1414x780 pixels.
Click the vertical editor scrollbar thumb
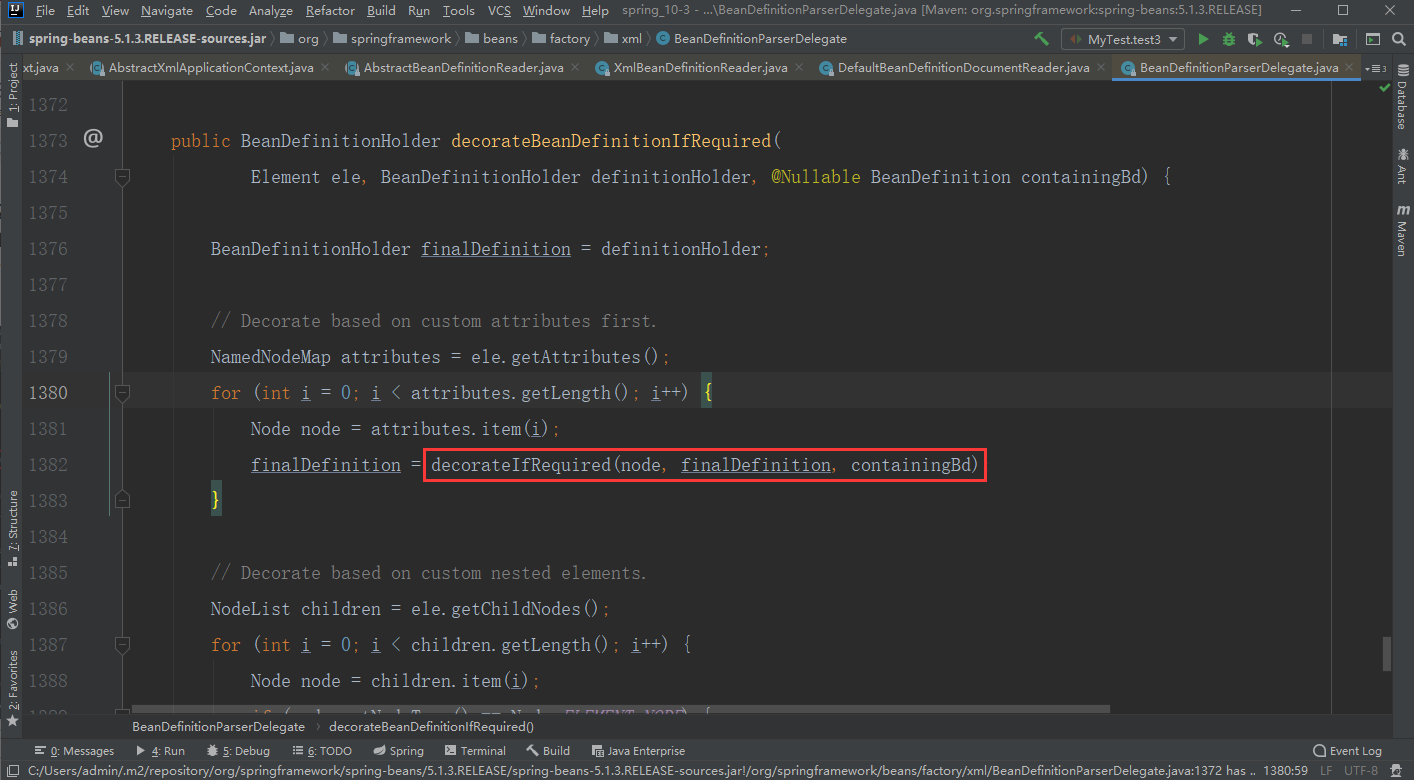tap(1385, 653)
